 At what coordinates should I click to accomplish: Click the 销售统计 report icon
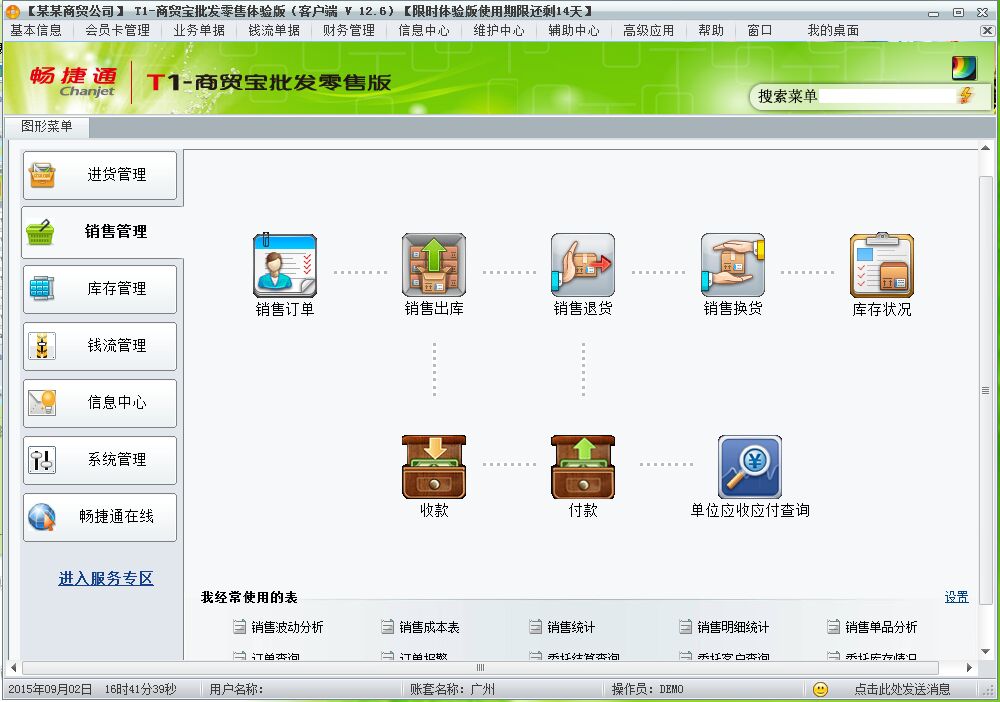click(535, 627)
